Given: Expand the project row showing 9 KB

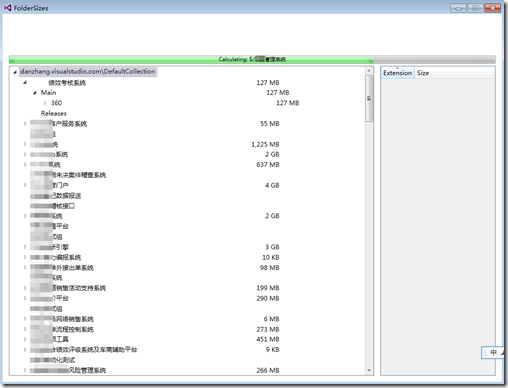Looking at the screenshot, I should click(25, 350).
